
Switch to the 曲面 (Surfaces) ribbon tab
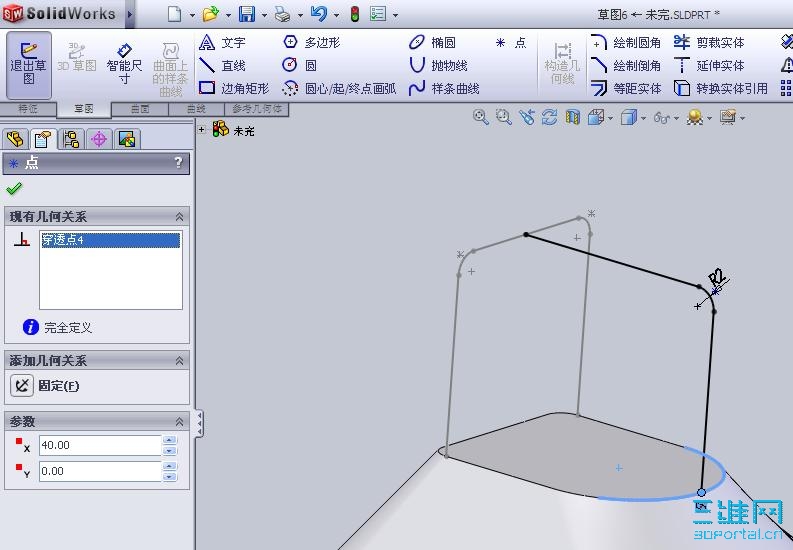click(x=140, y=109)
